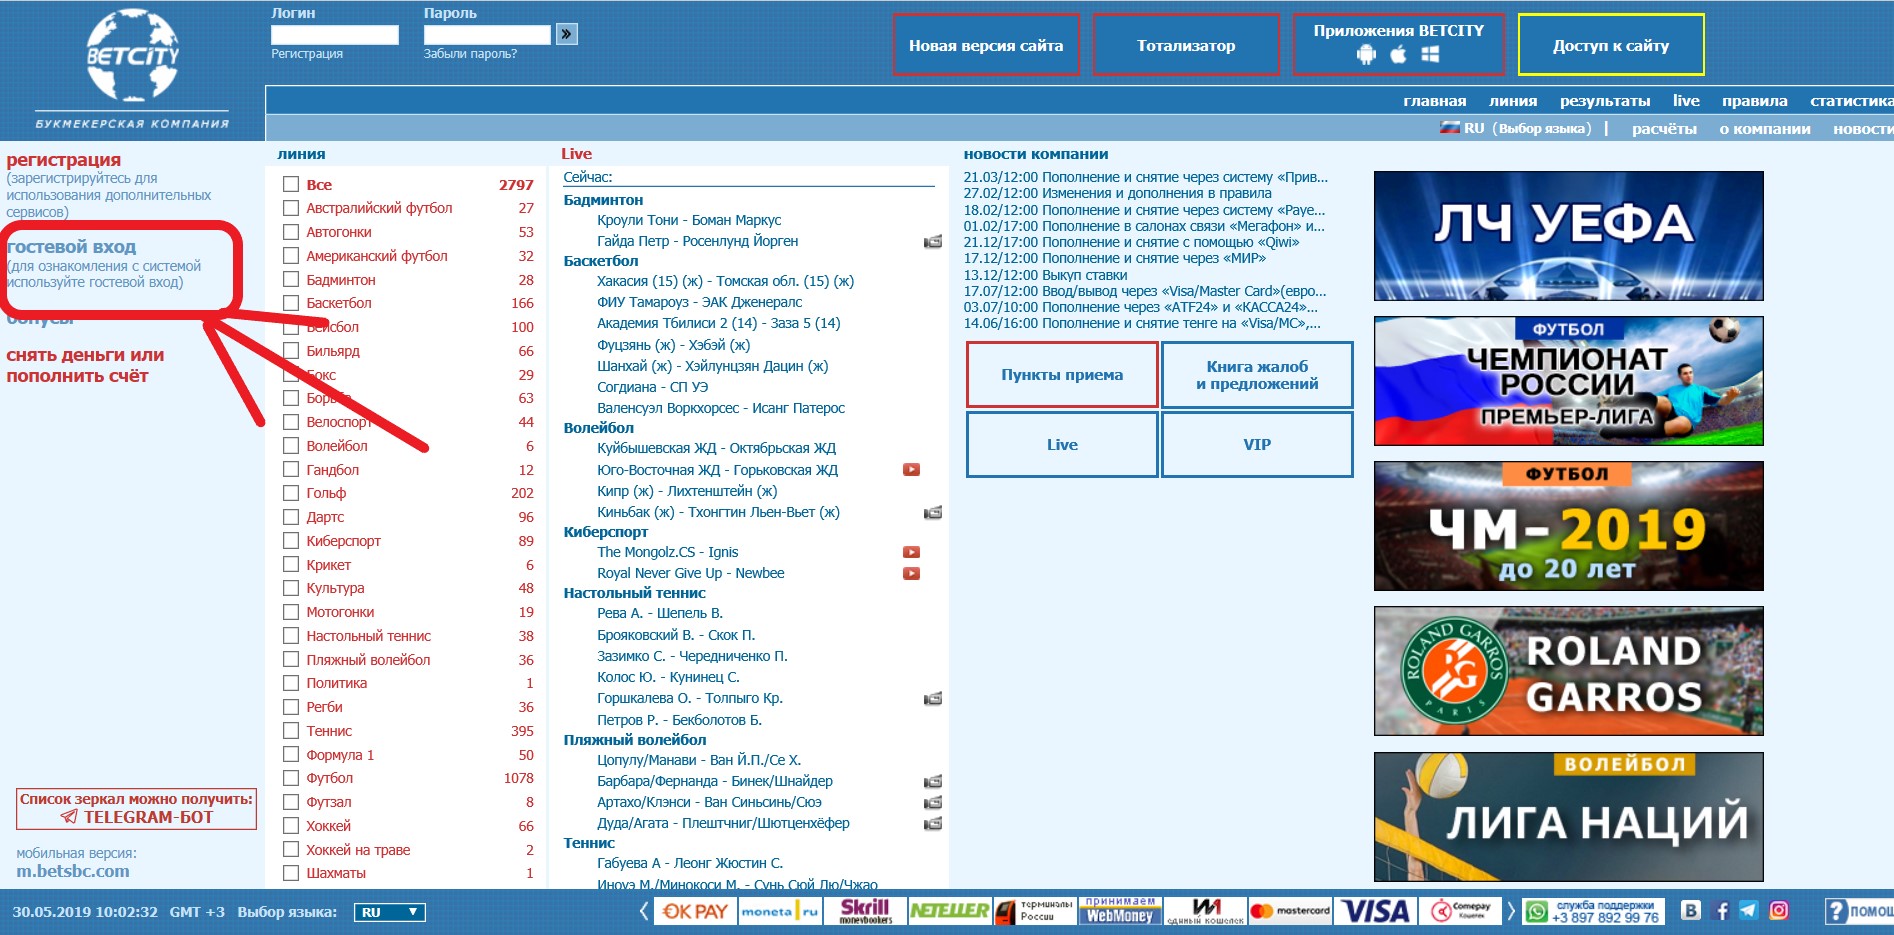The image size is (1894, 935).
Task: Open the Facebook social icon
Action: point(1721,910)
